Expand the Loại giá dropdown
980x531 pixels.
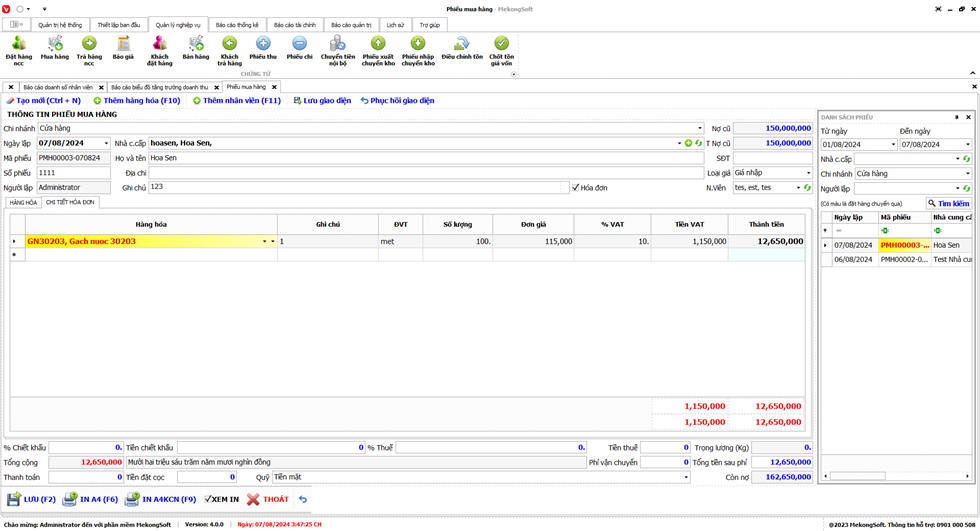(x=808, y=173)
